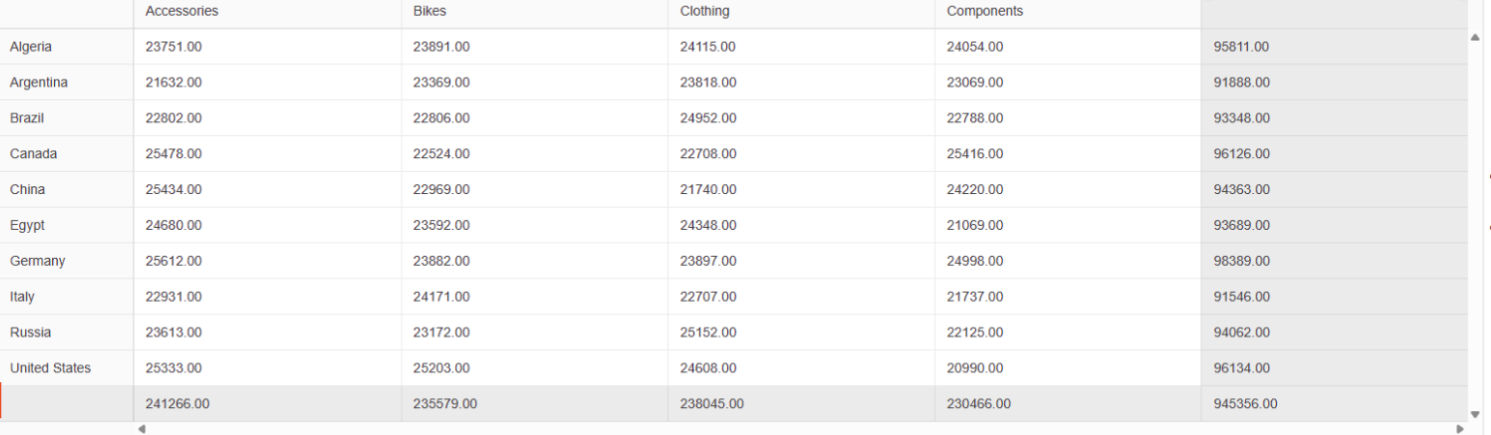Click the horizontal scrollbar left arrow
Screen dimensions: 1491x435
[x=142, y=429]
